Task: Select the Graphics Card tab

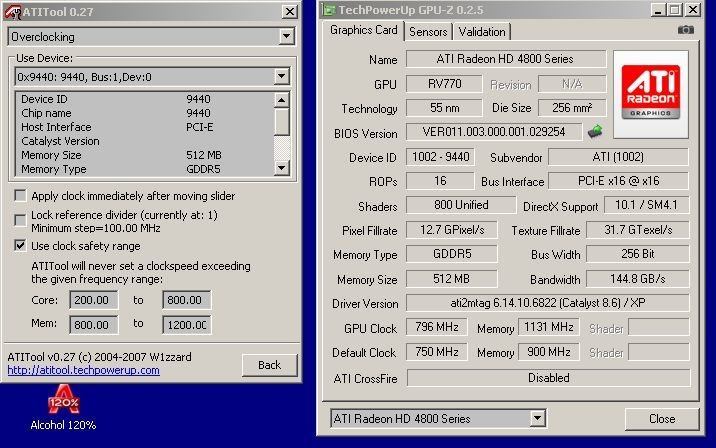Action: [x=363, y=30]
